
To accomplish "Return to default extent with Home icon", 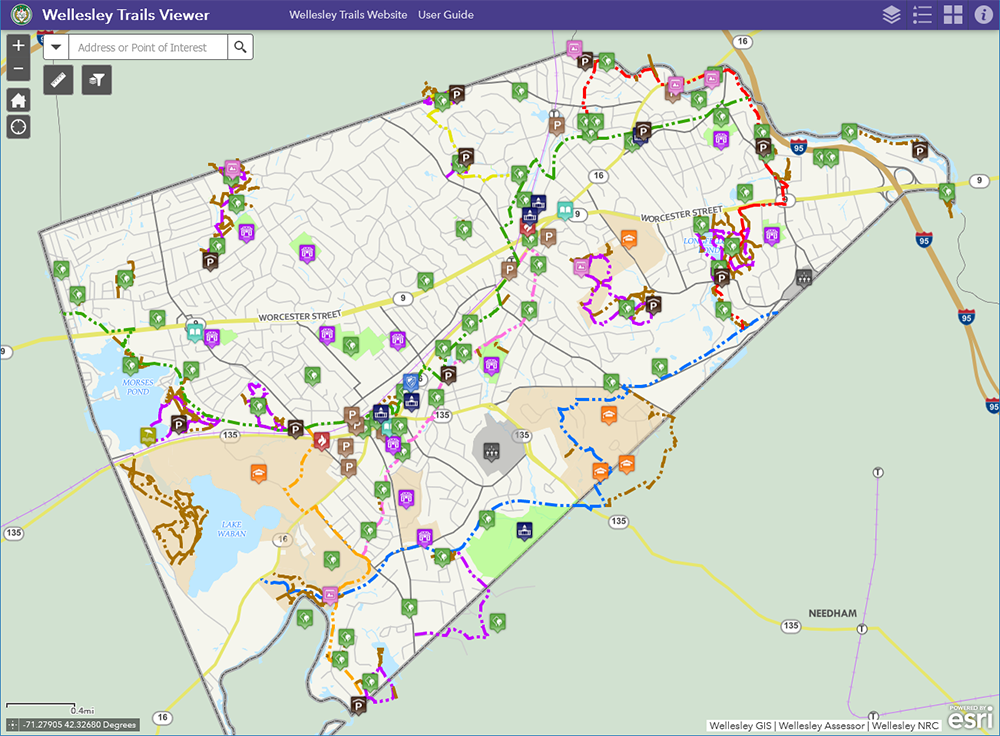I will [17, 99].
